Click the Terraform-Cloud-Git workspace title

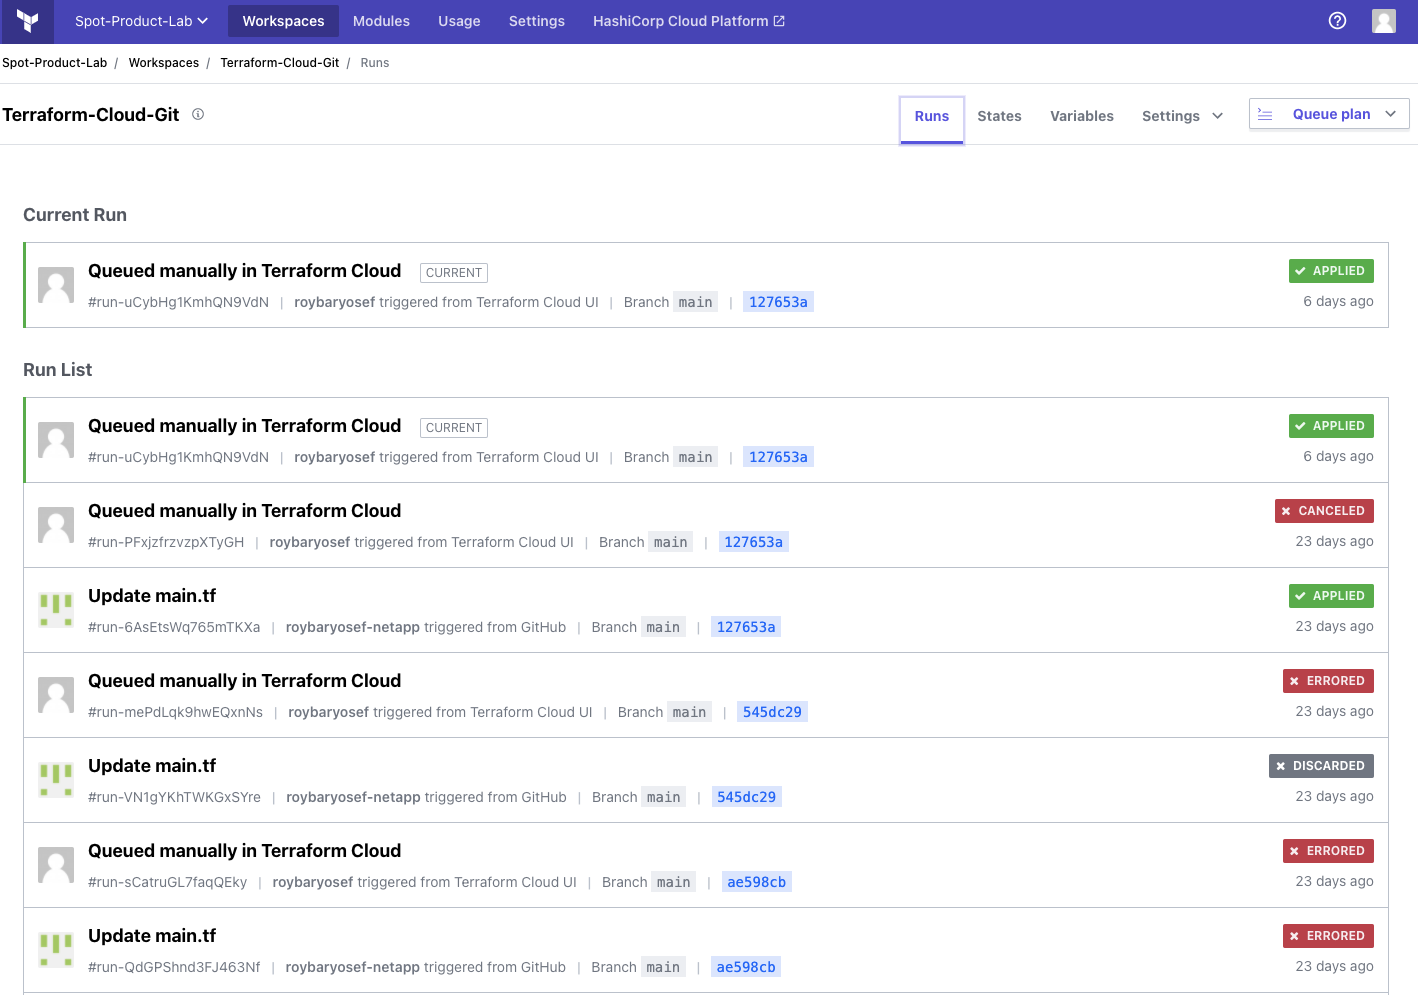pyautogui.click(x=91, y=115)
